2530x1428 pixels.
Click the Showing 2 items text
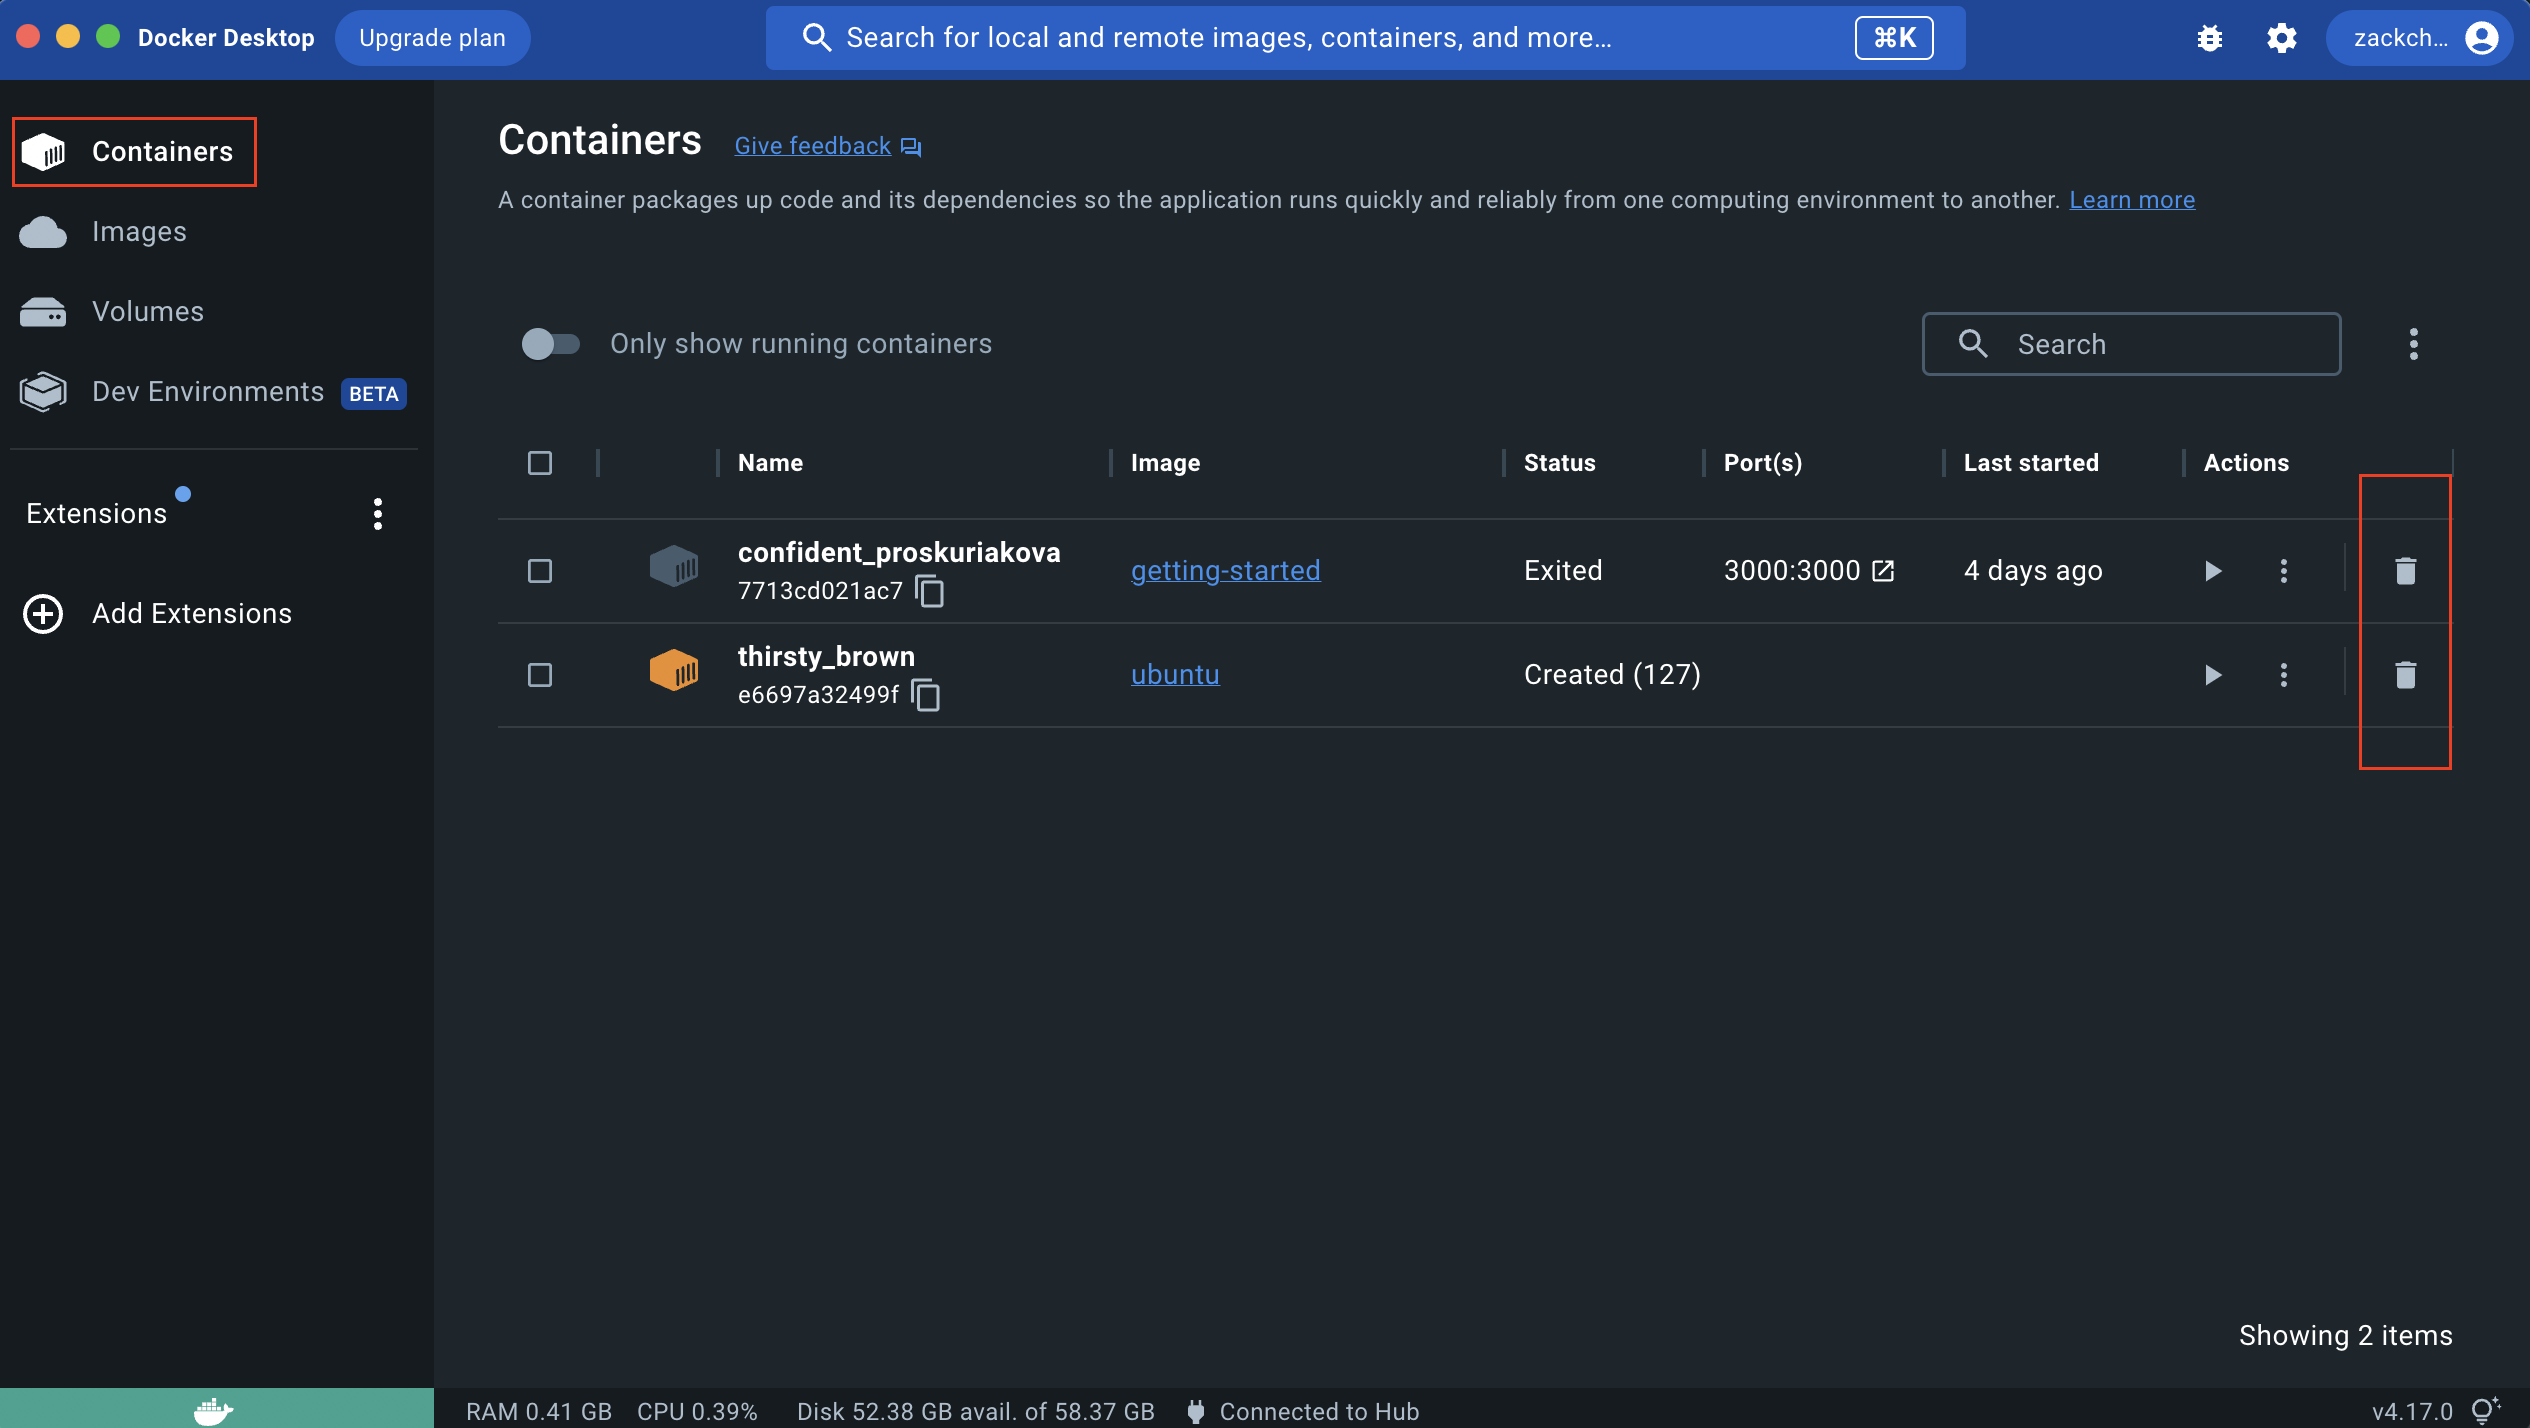coord(2345,1336)
